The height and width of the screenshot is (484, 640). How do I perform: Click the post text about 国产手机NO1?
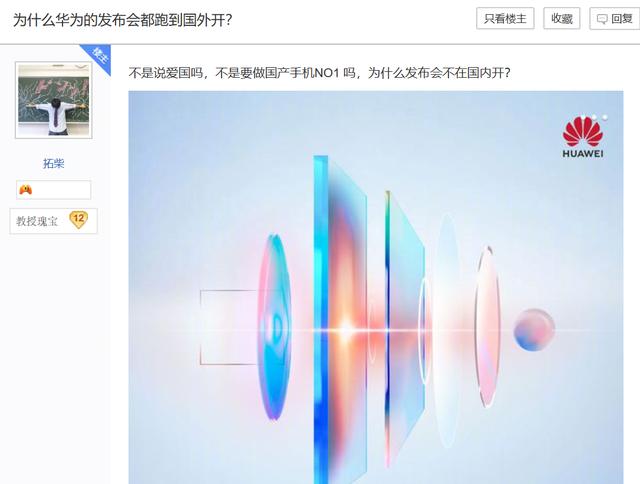click(320, 73)
